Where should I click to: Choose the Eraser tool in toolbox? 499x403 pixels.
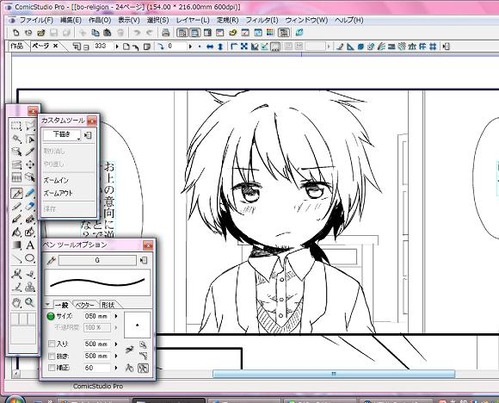point(30,206)
